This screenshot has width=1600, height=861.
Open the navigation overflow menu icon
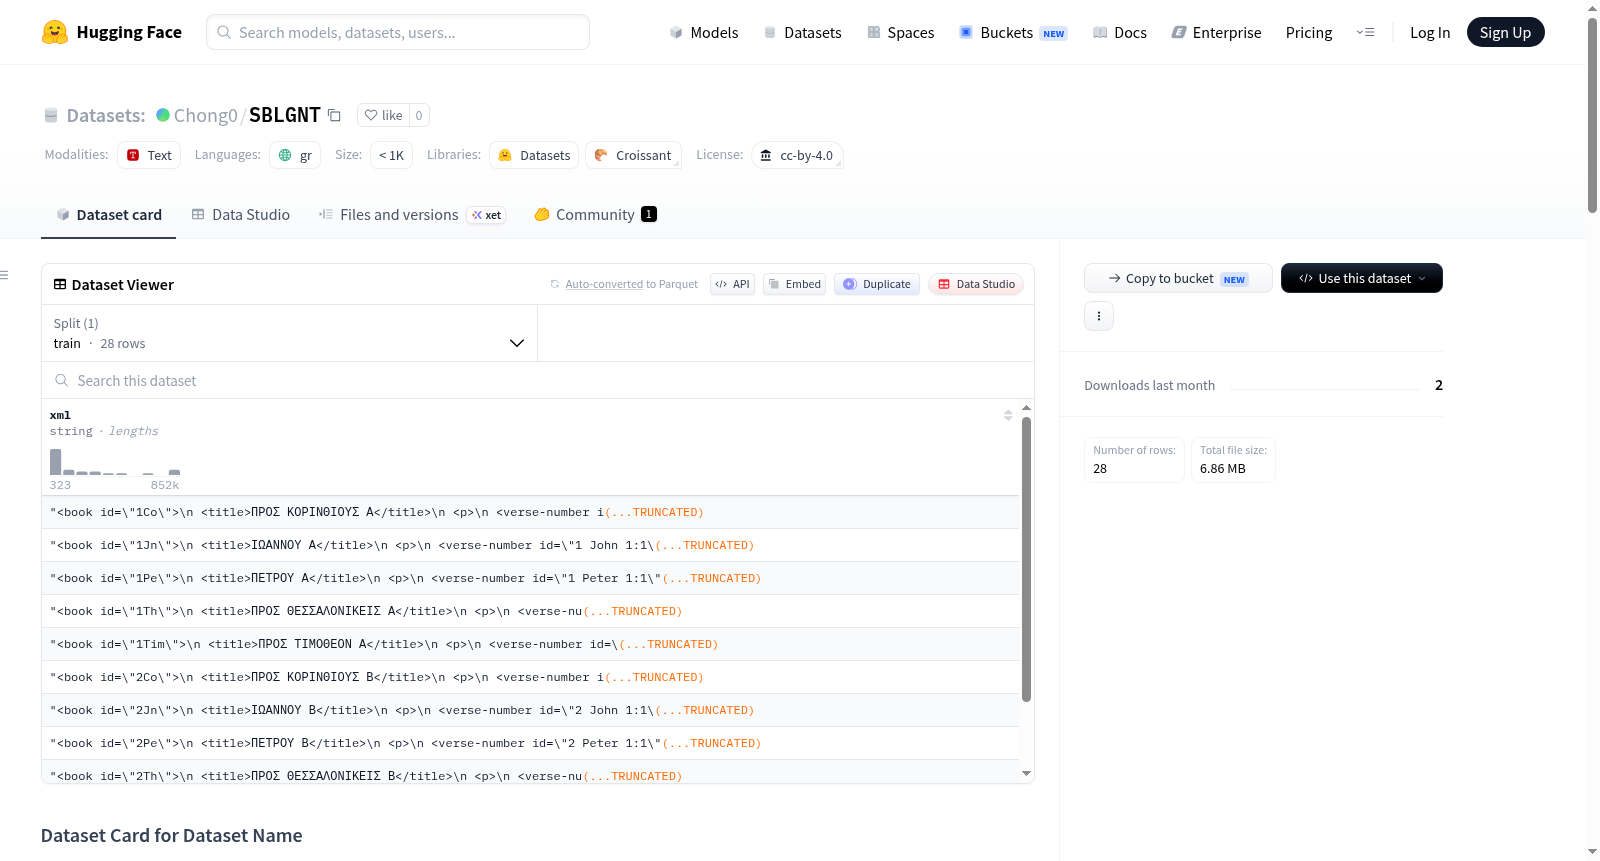(1365, 32)
